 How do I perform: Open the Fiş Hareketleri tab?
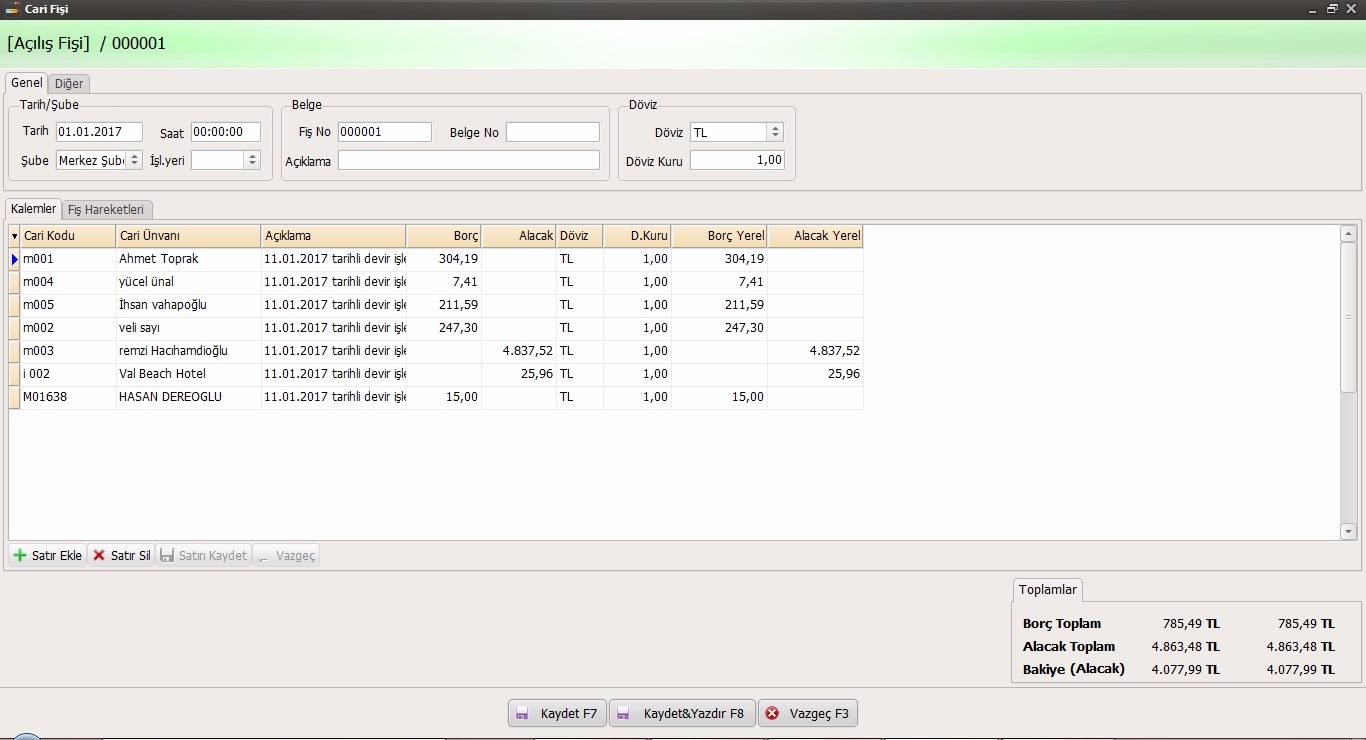tap(106, 209)
